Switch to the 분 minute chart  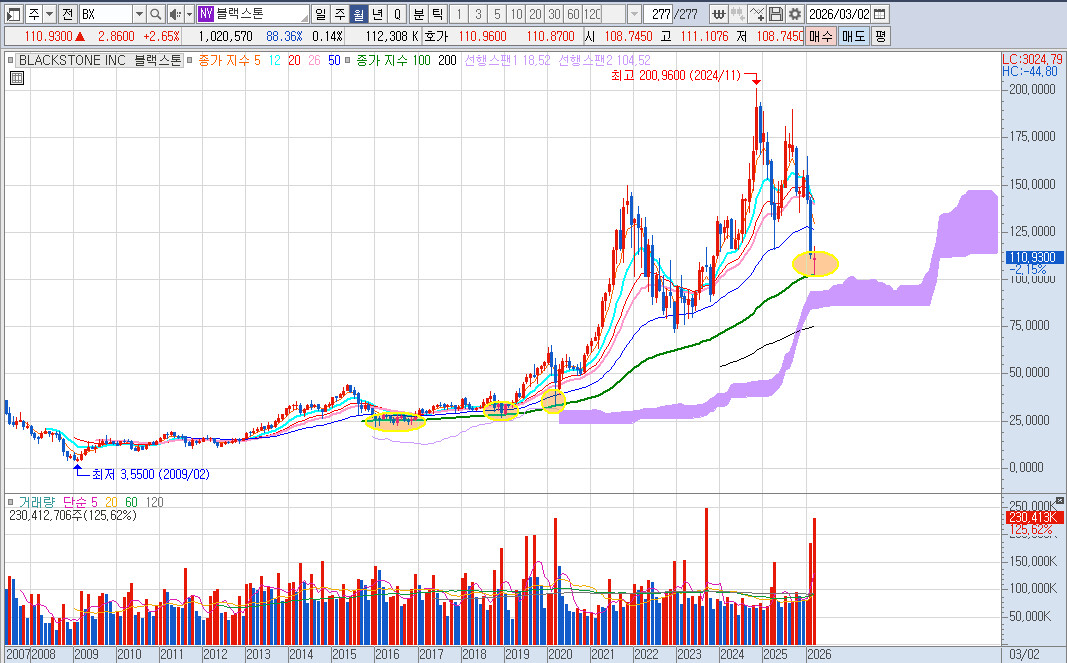[x=418, y=14]
